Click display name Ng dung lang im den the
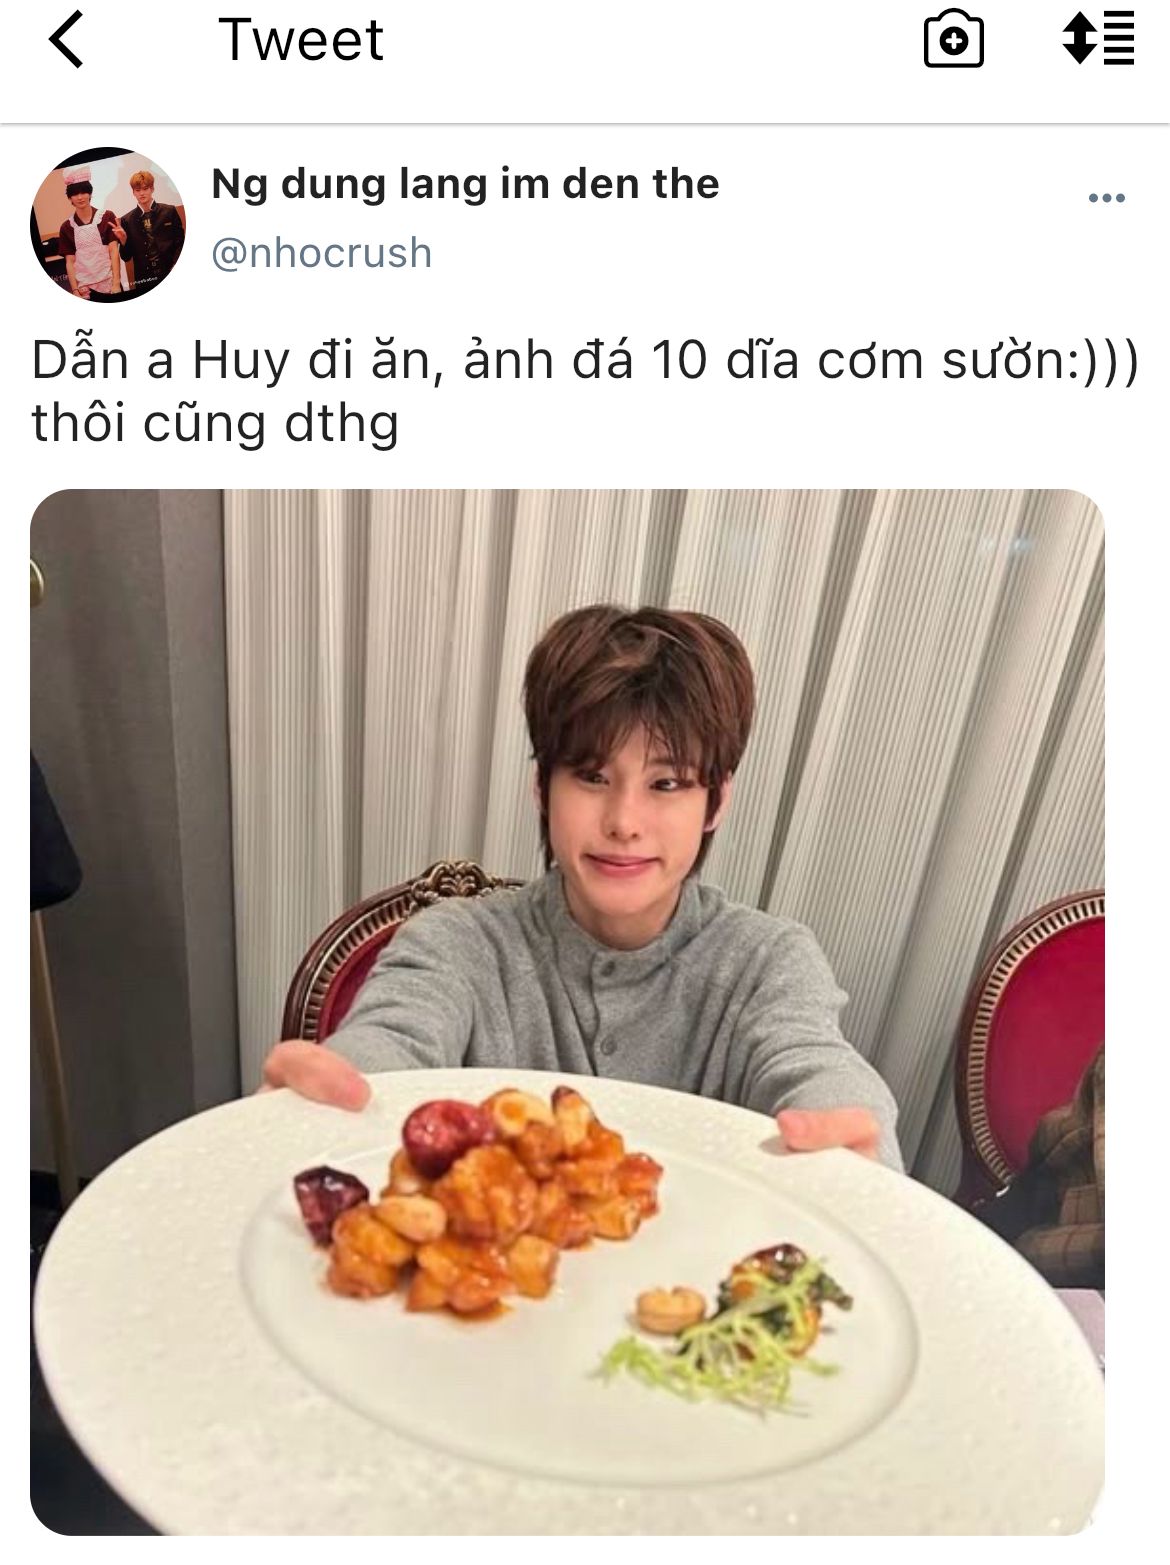 click(465, 184)
